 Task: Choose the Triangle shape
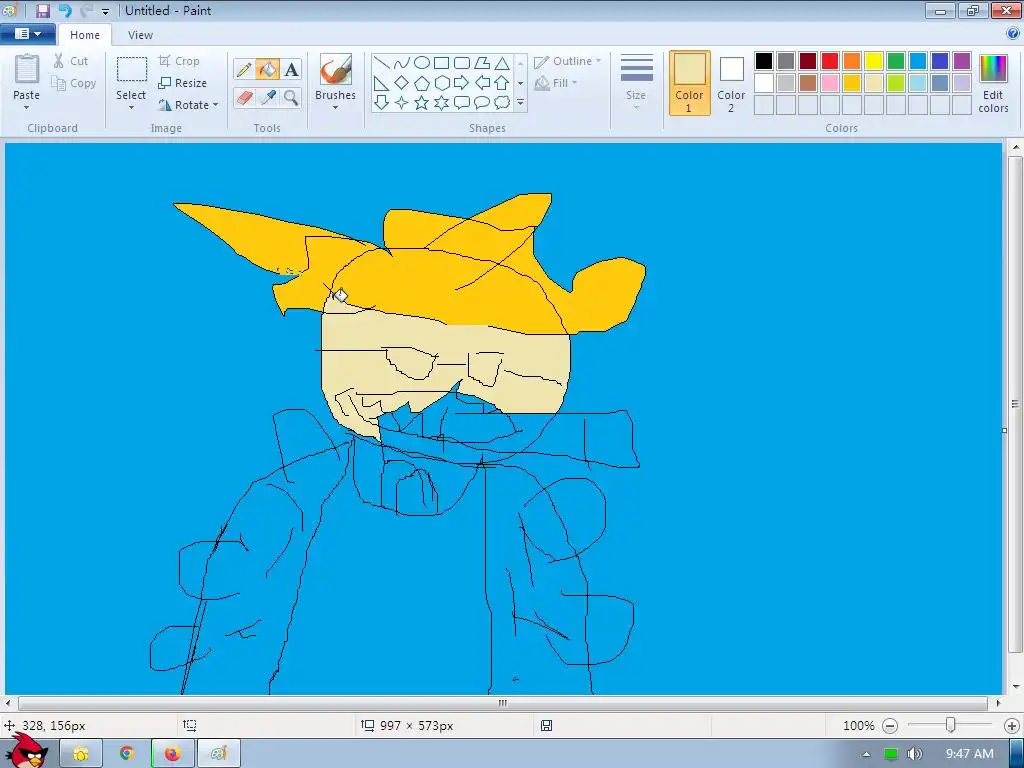coord(502,63)
